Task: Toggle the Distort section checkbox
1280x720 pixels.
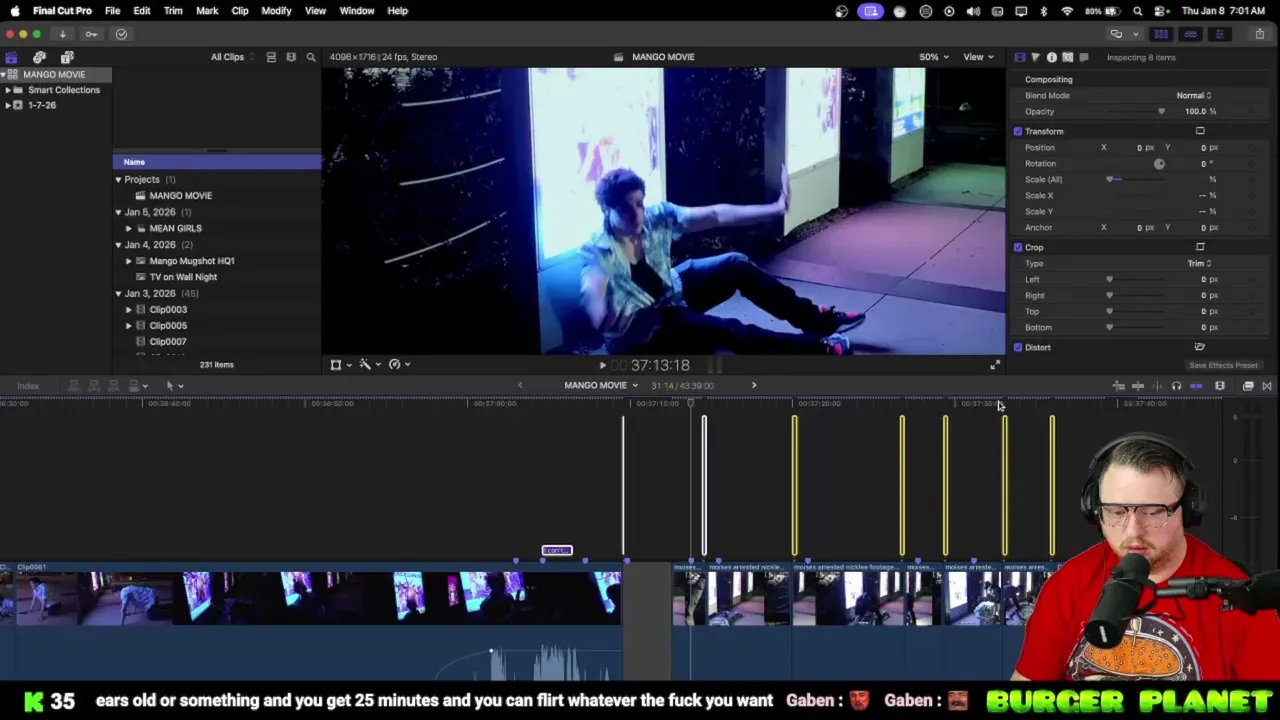Action: (1018, 347)
